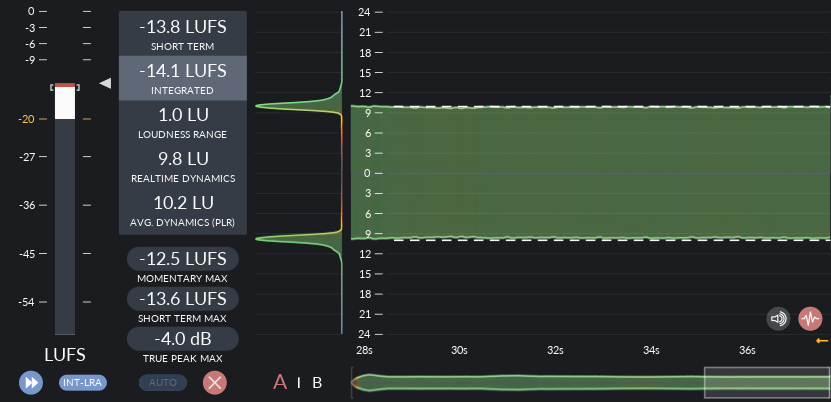Image resolution: width=831 pixels, height=402 pixels.
Task: Toggle the AUTO button
Action: click(162, 382)
